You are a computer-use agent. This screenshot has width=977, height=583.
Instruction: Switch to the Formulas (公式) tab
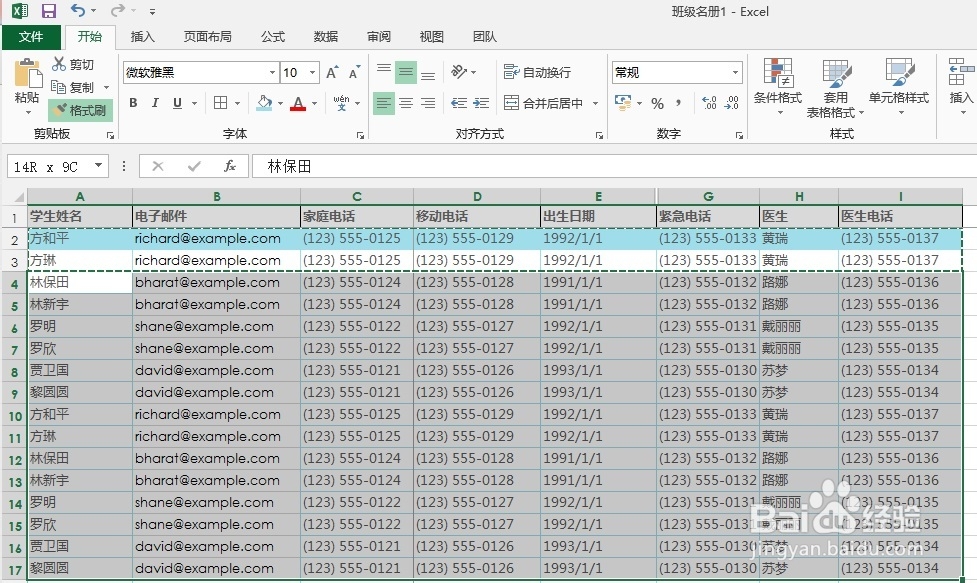(x=273, y=37)
